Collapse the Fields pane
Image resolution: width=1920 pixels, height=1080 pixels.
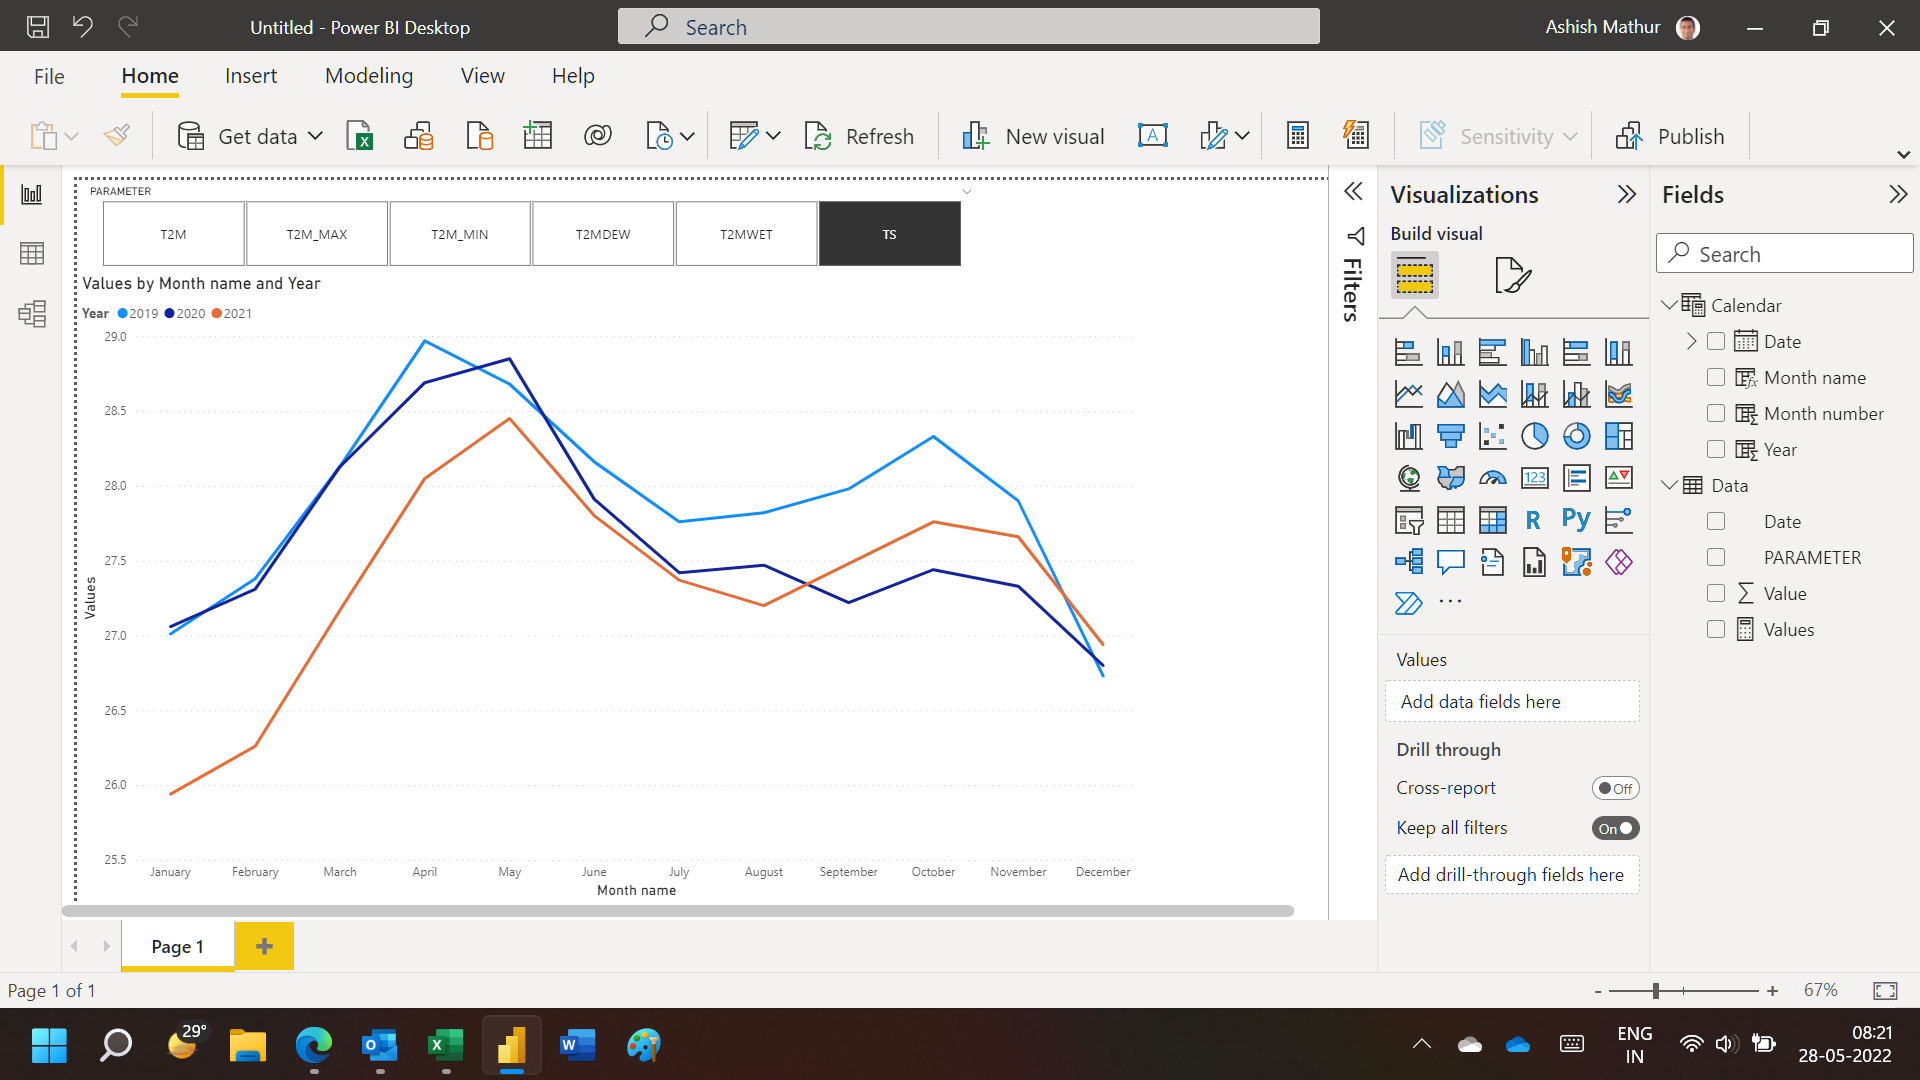[1898, 194]
